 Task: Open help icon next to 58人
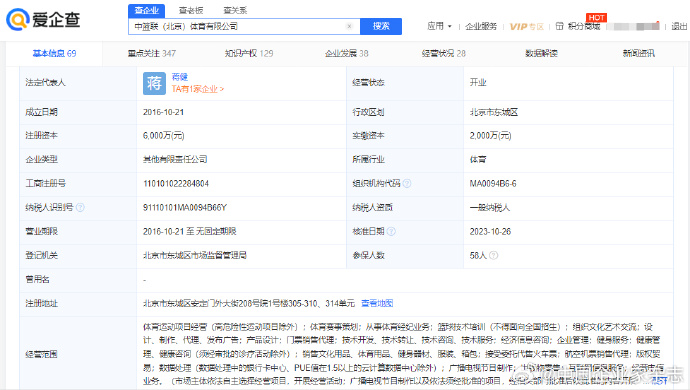click(x=494, y=255)
